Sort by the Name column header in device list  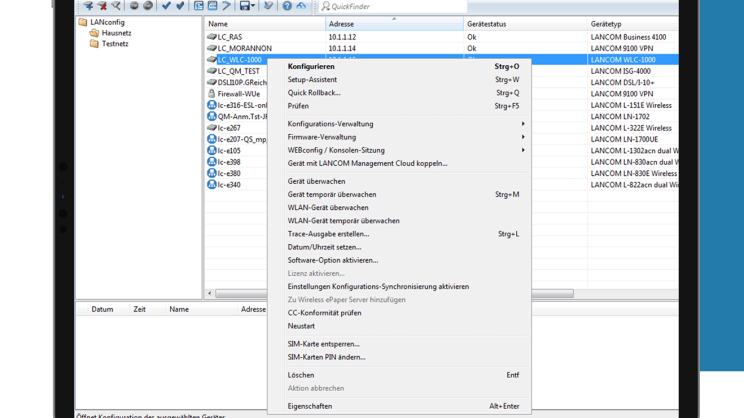(x=265, y=24)
